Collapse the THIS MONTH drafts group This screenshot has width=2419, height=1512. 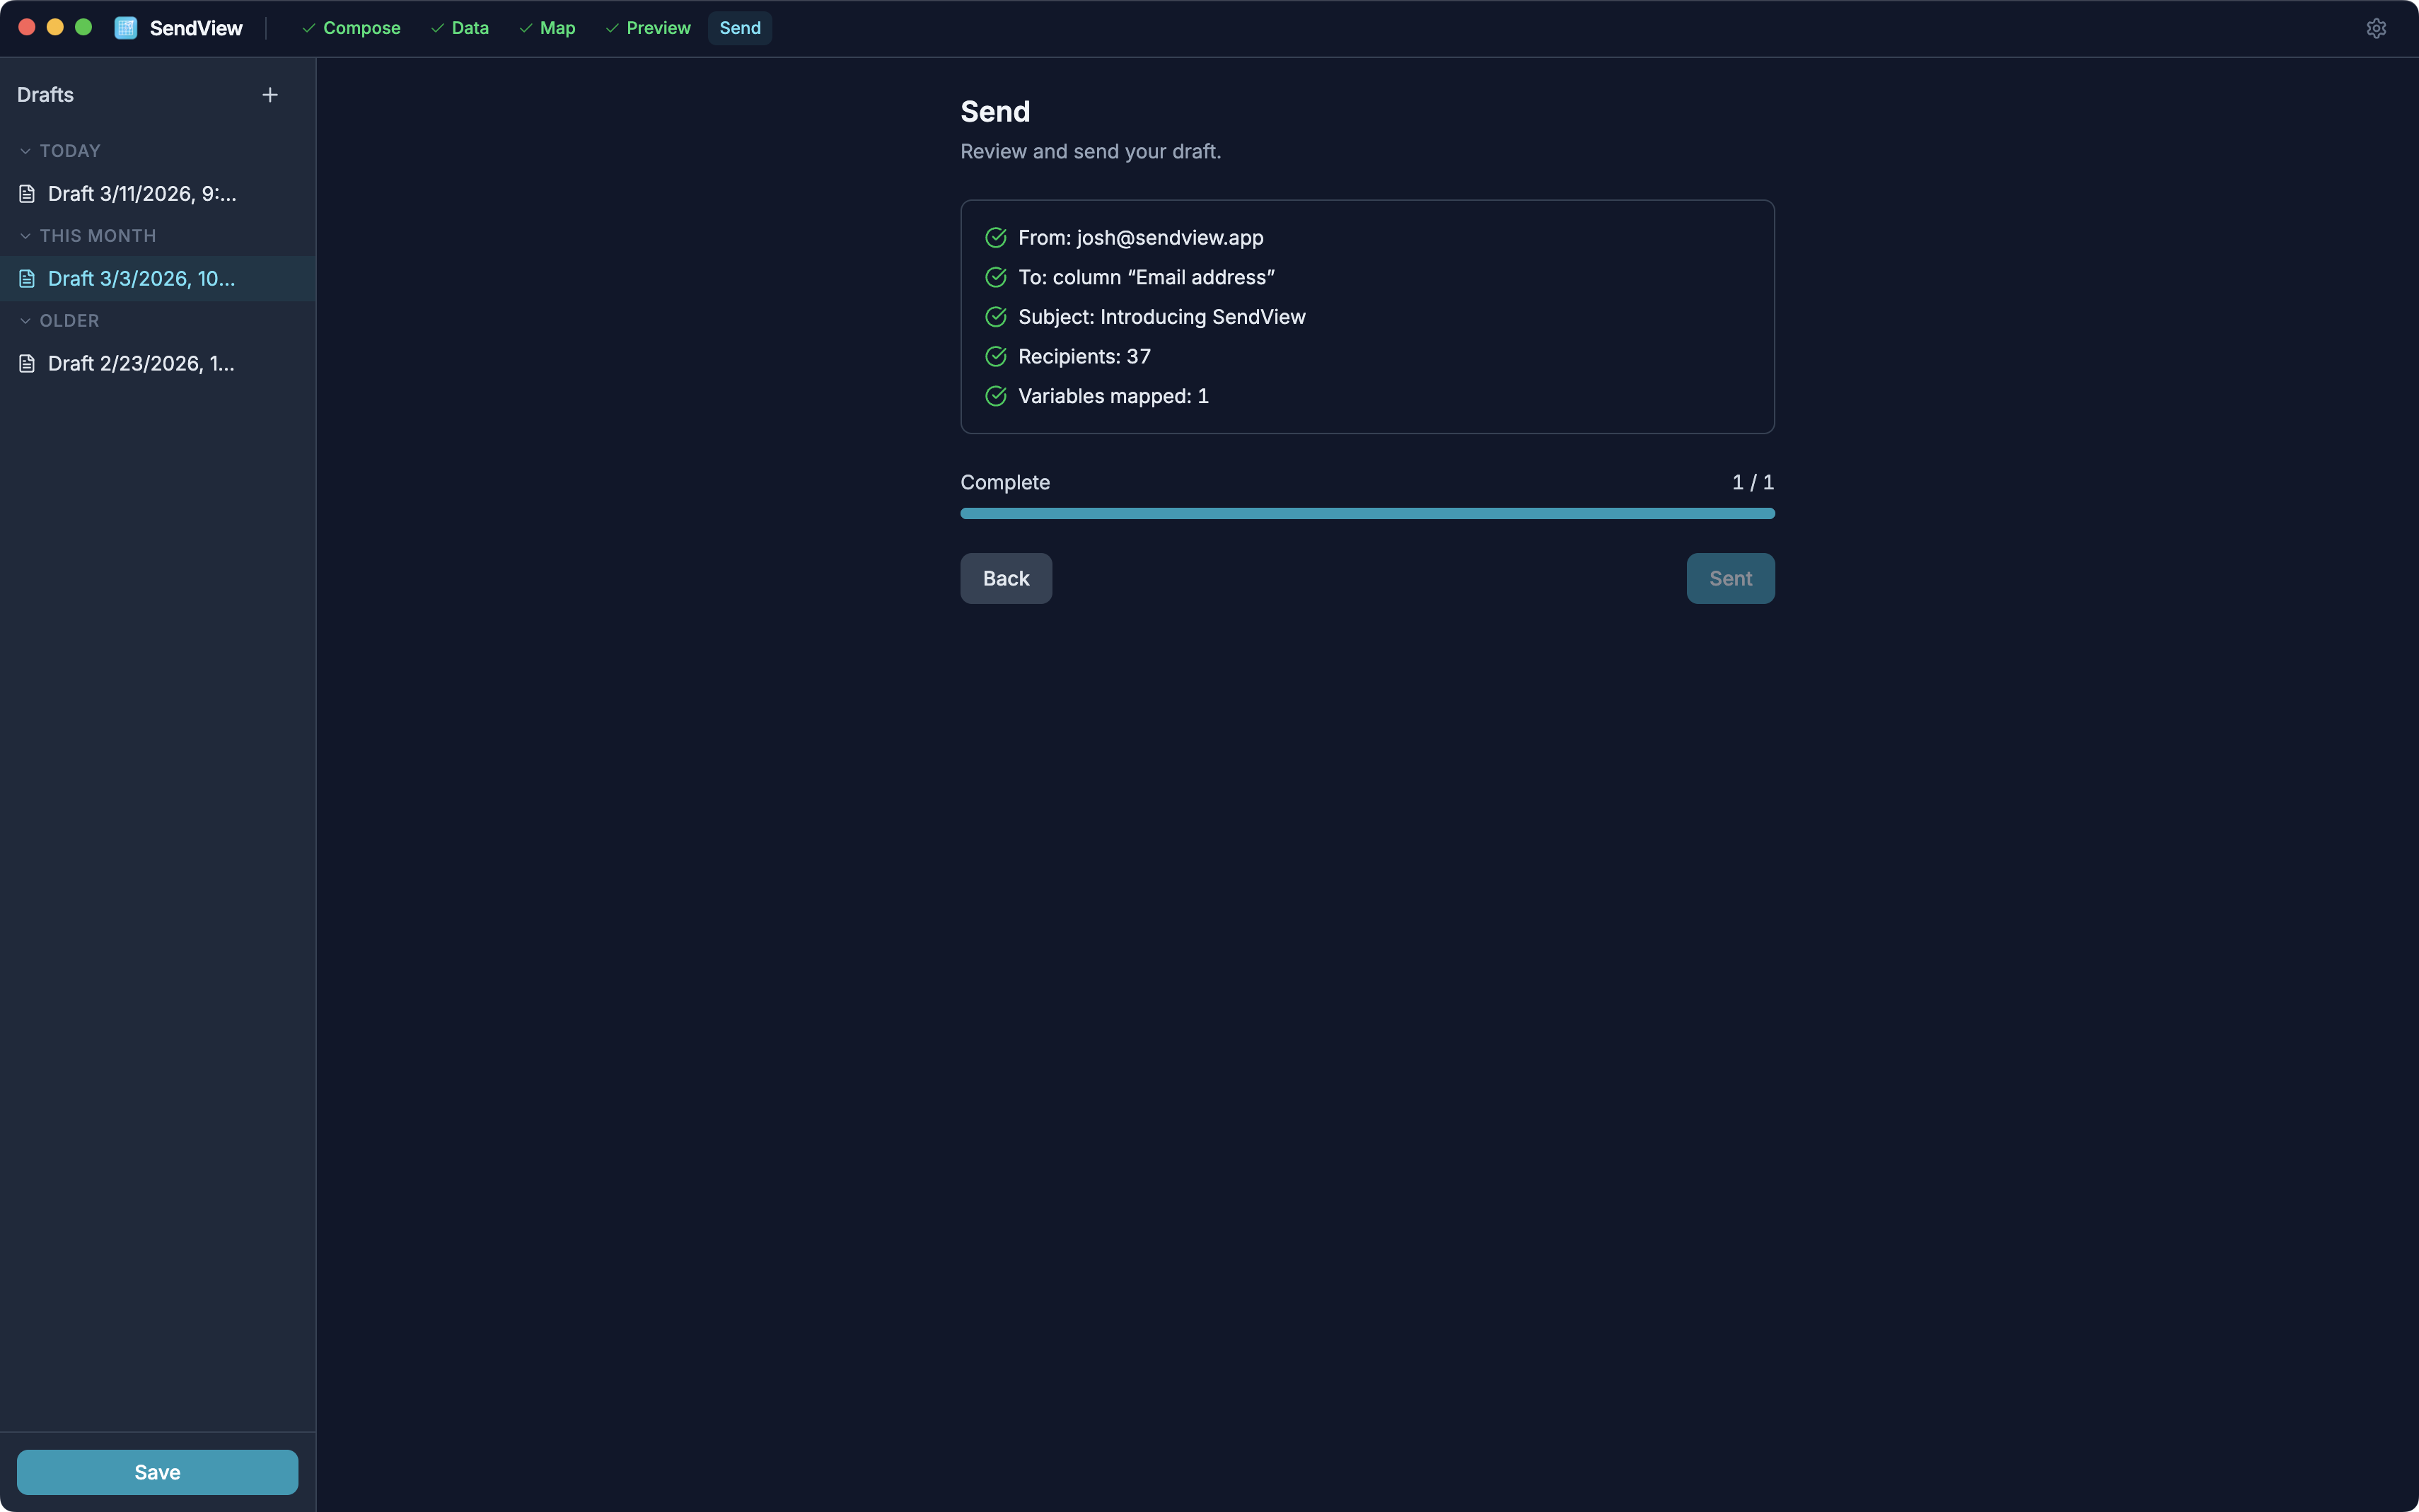tap(26, 236)
